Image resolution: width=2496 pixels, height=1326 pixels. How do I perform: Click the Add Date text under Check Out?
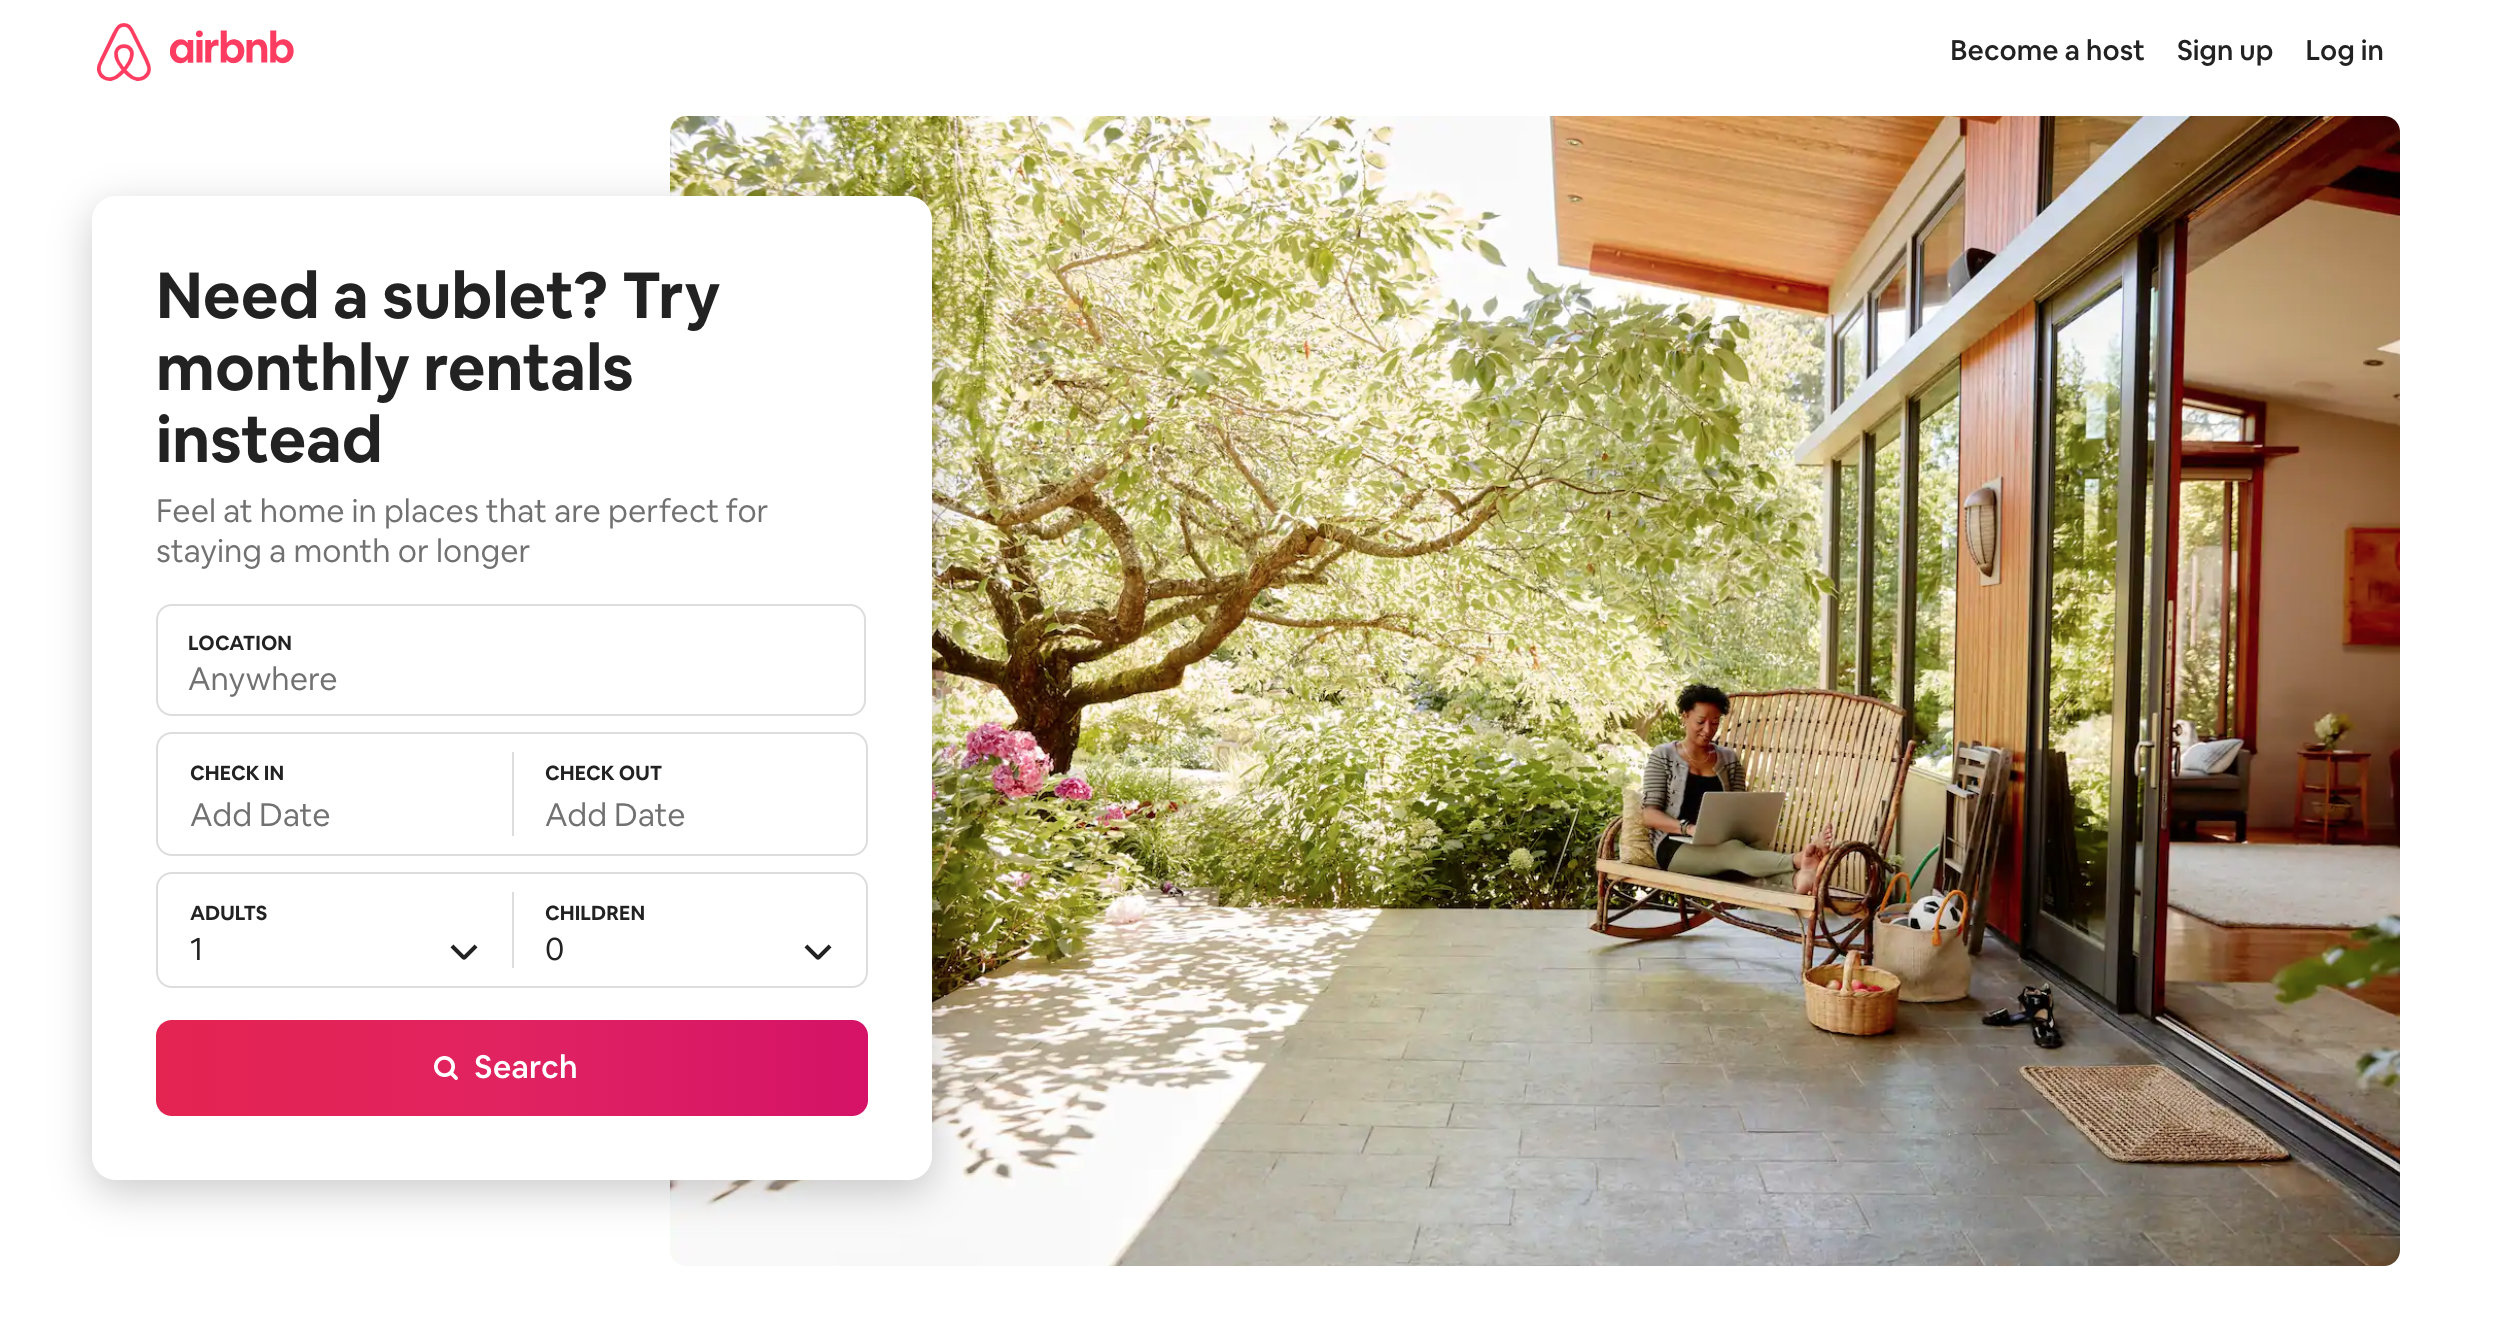(x=615, y=815)
